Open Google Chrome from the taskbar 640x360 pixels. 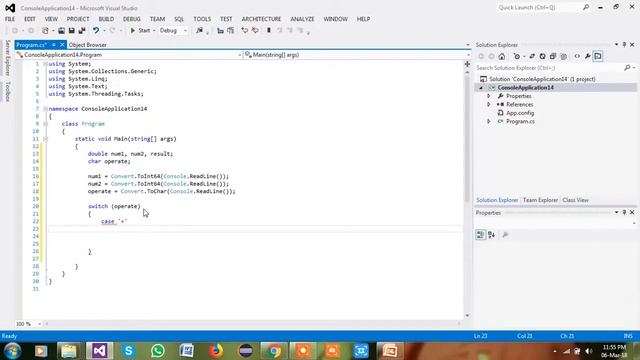(274, 351)
